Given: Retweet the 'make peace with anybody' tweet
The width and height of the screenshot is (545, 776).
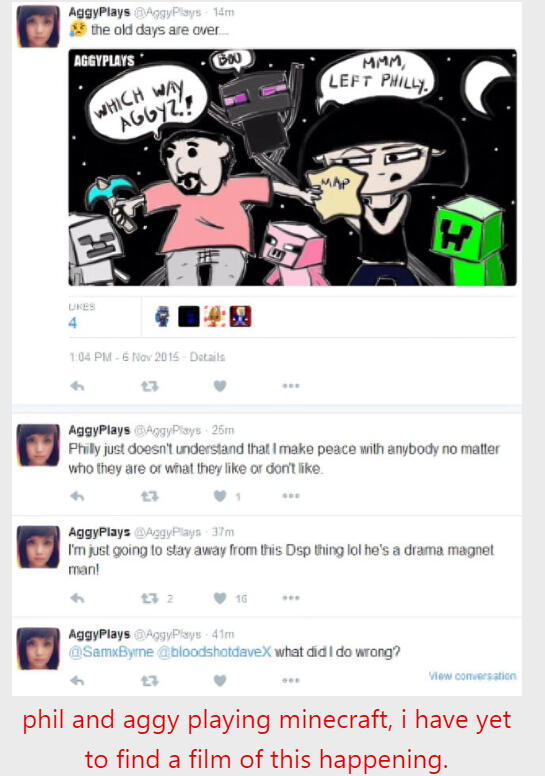Looking at the screenshot, I should click(149, 496).
